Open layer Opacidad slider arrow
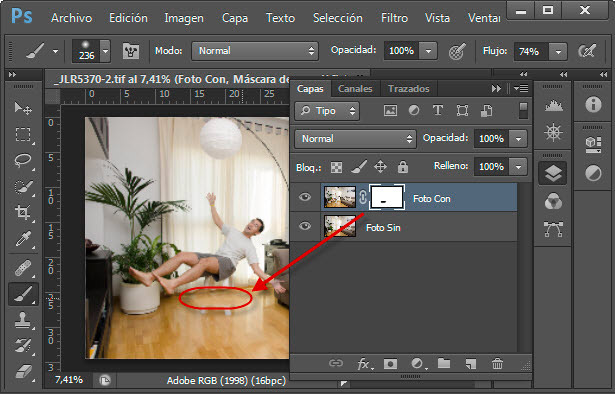This screenshot has width=615, height=394. click(518, 138)
